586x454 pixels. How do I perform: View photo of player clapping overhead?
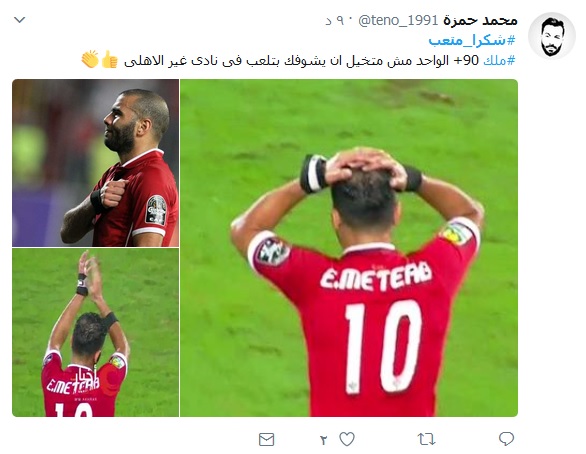(x=95, y=333)
